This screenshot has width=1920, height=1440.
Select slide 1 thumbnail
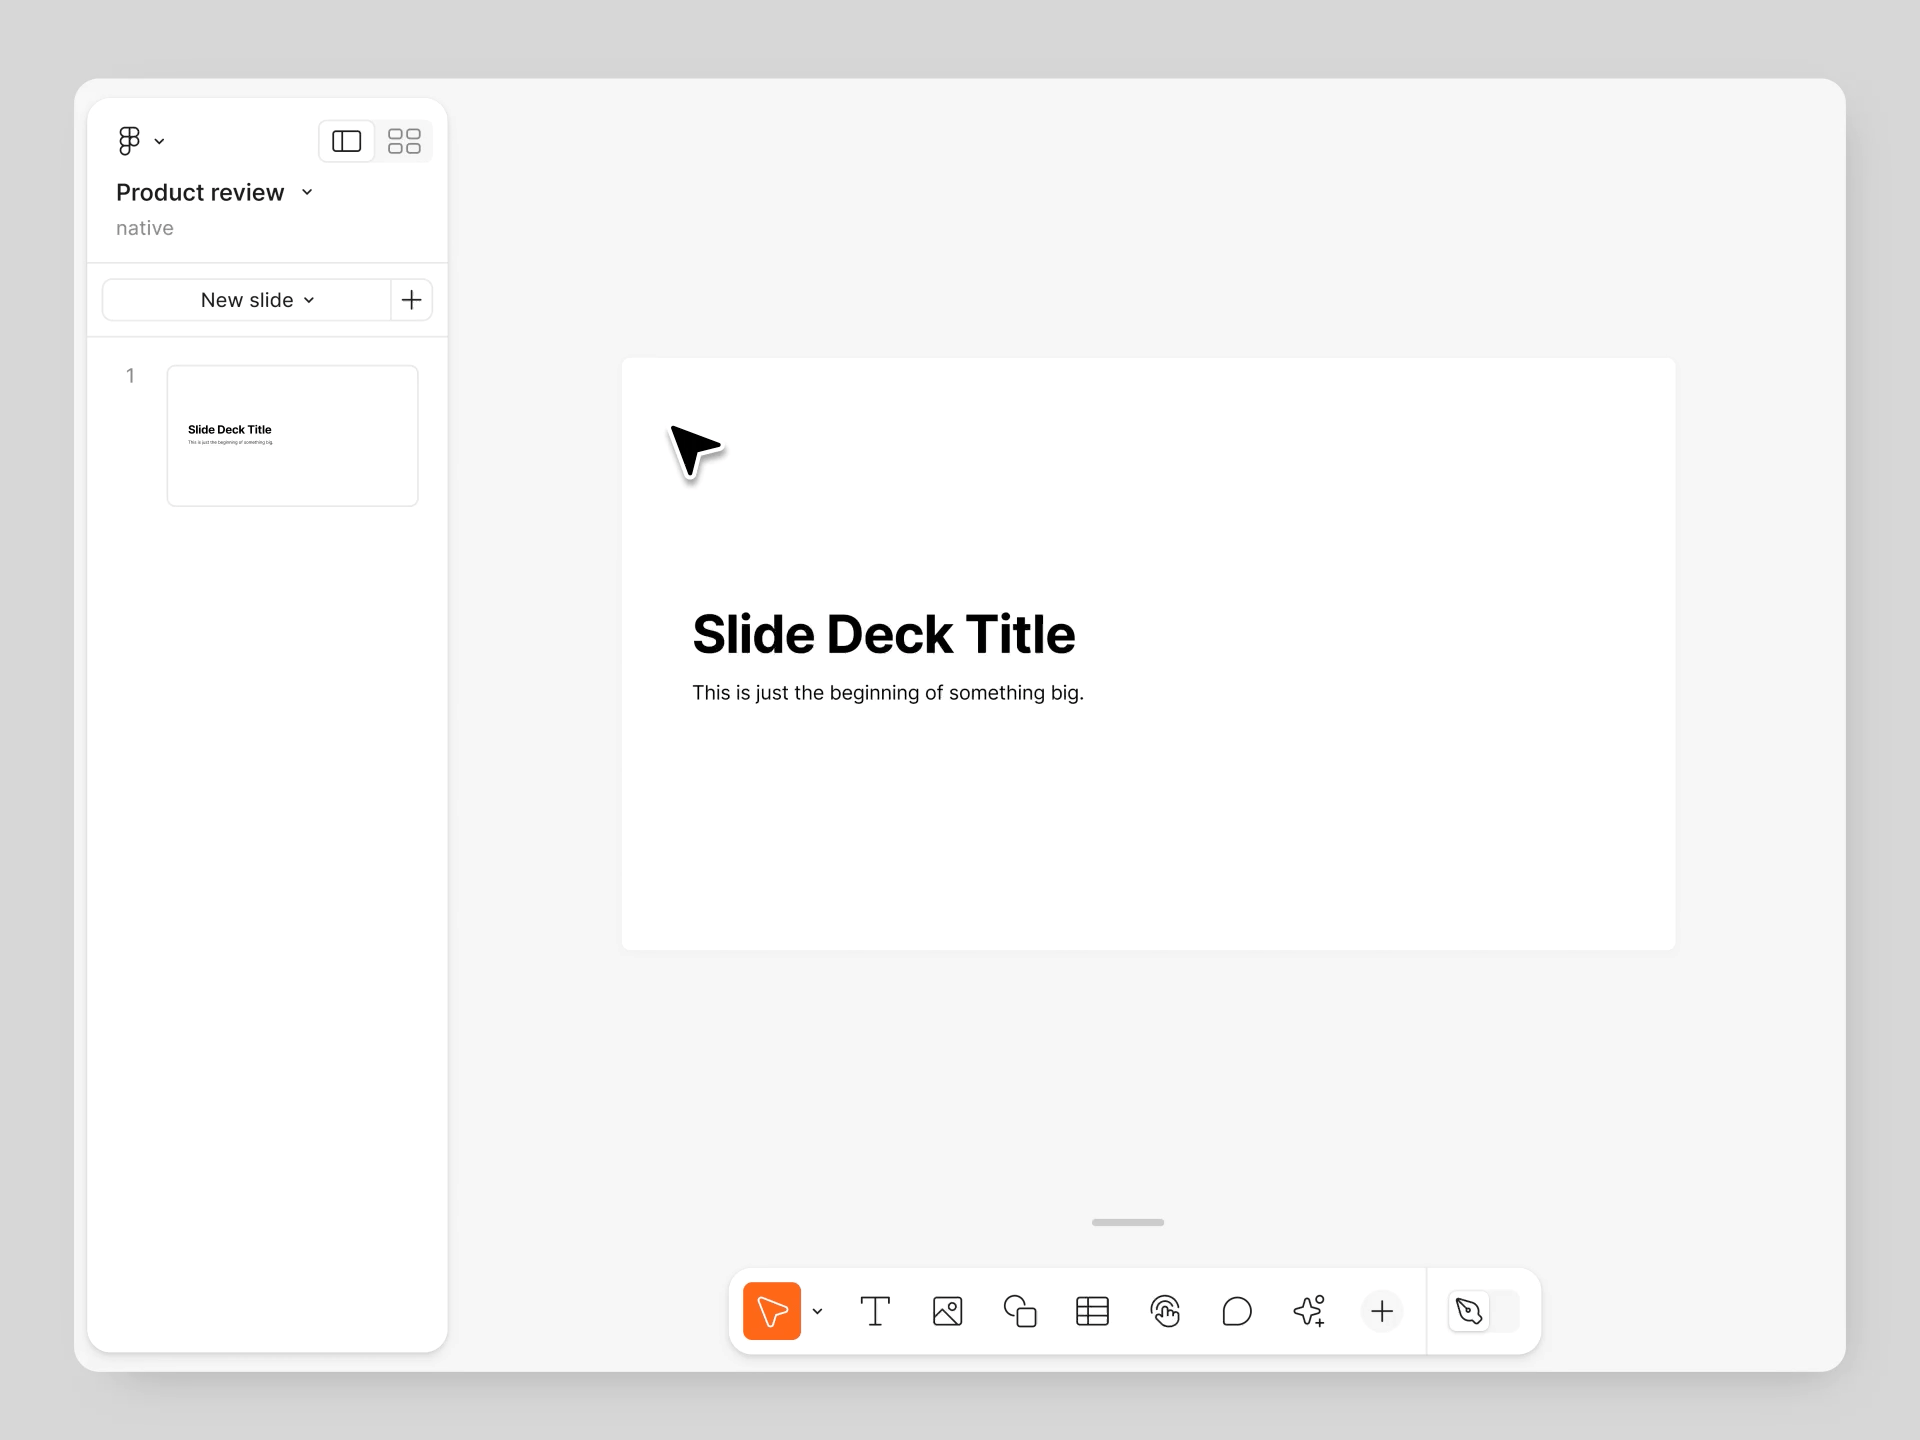293,436
